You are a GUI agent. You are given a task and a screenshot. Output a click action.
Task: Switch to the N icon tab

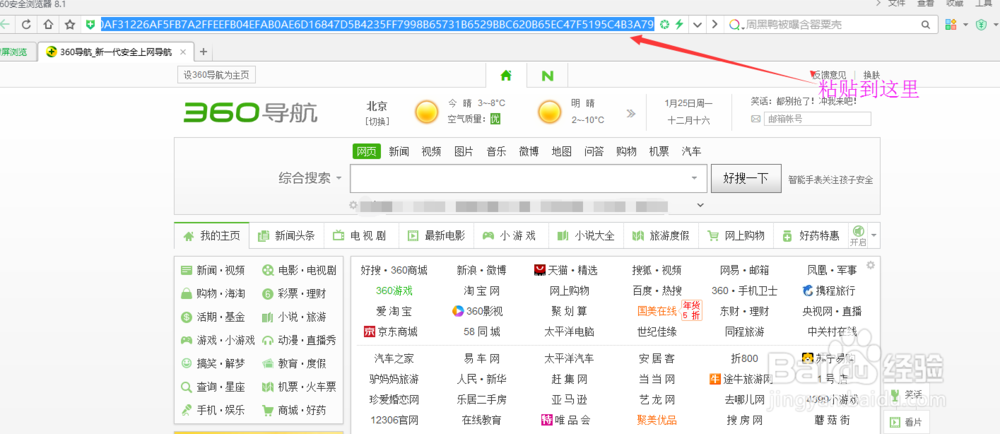point(547,76)
